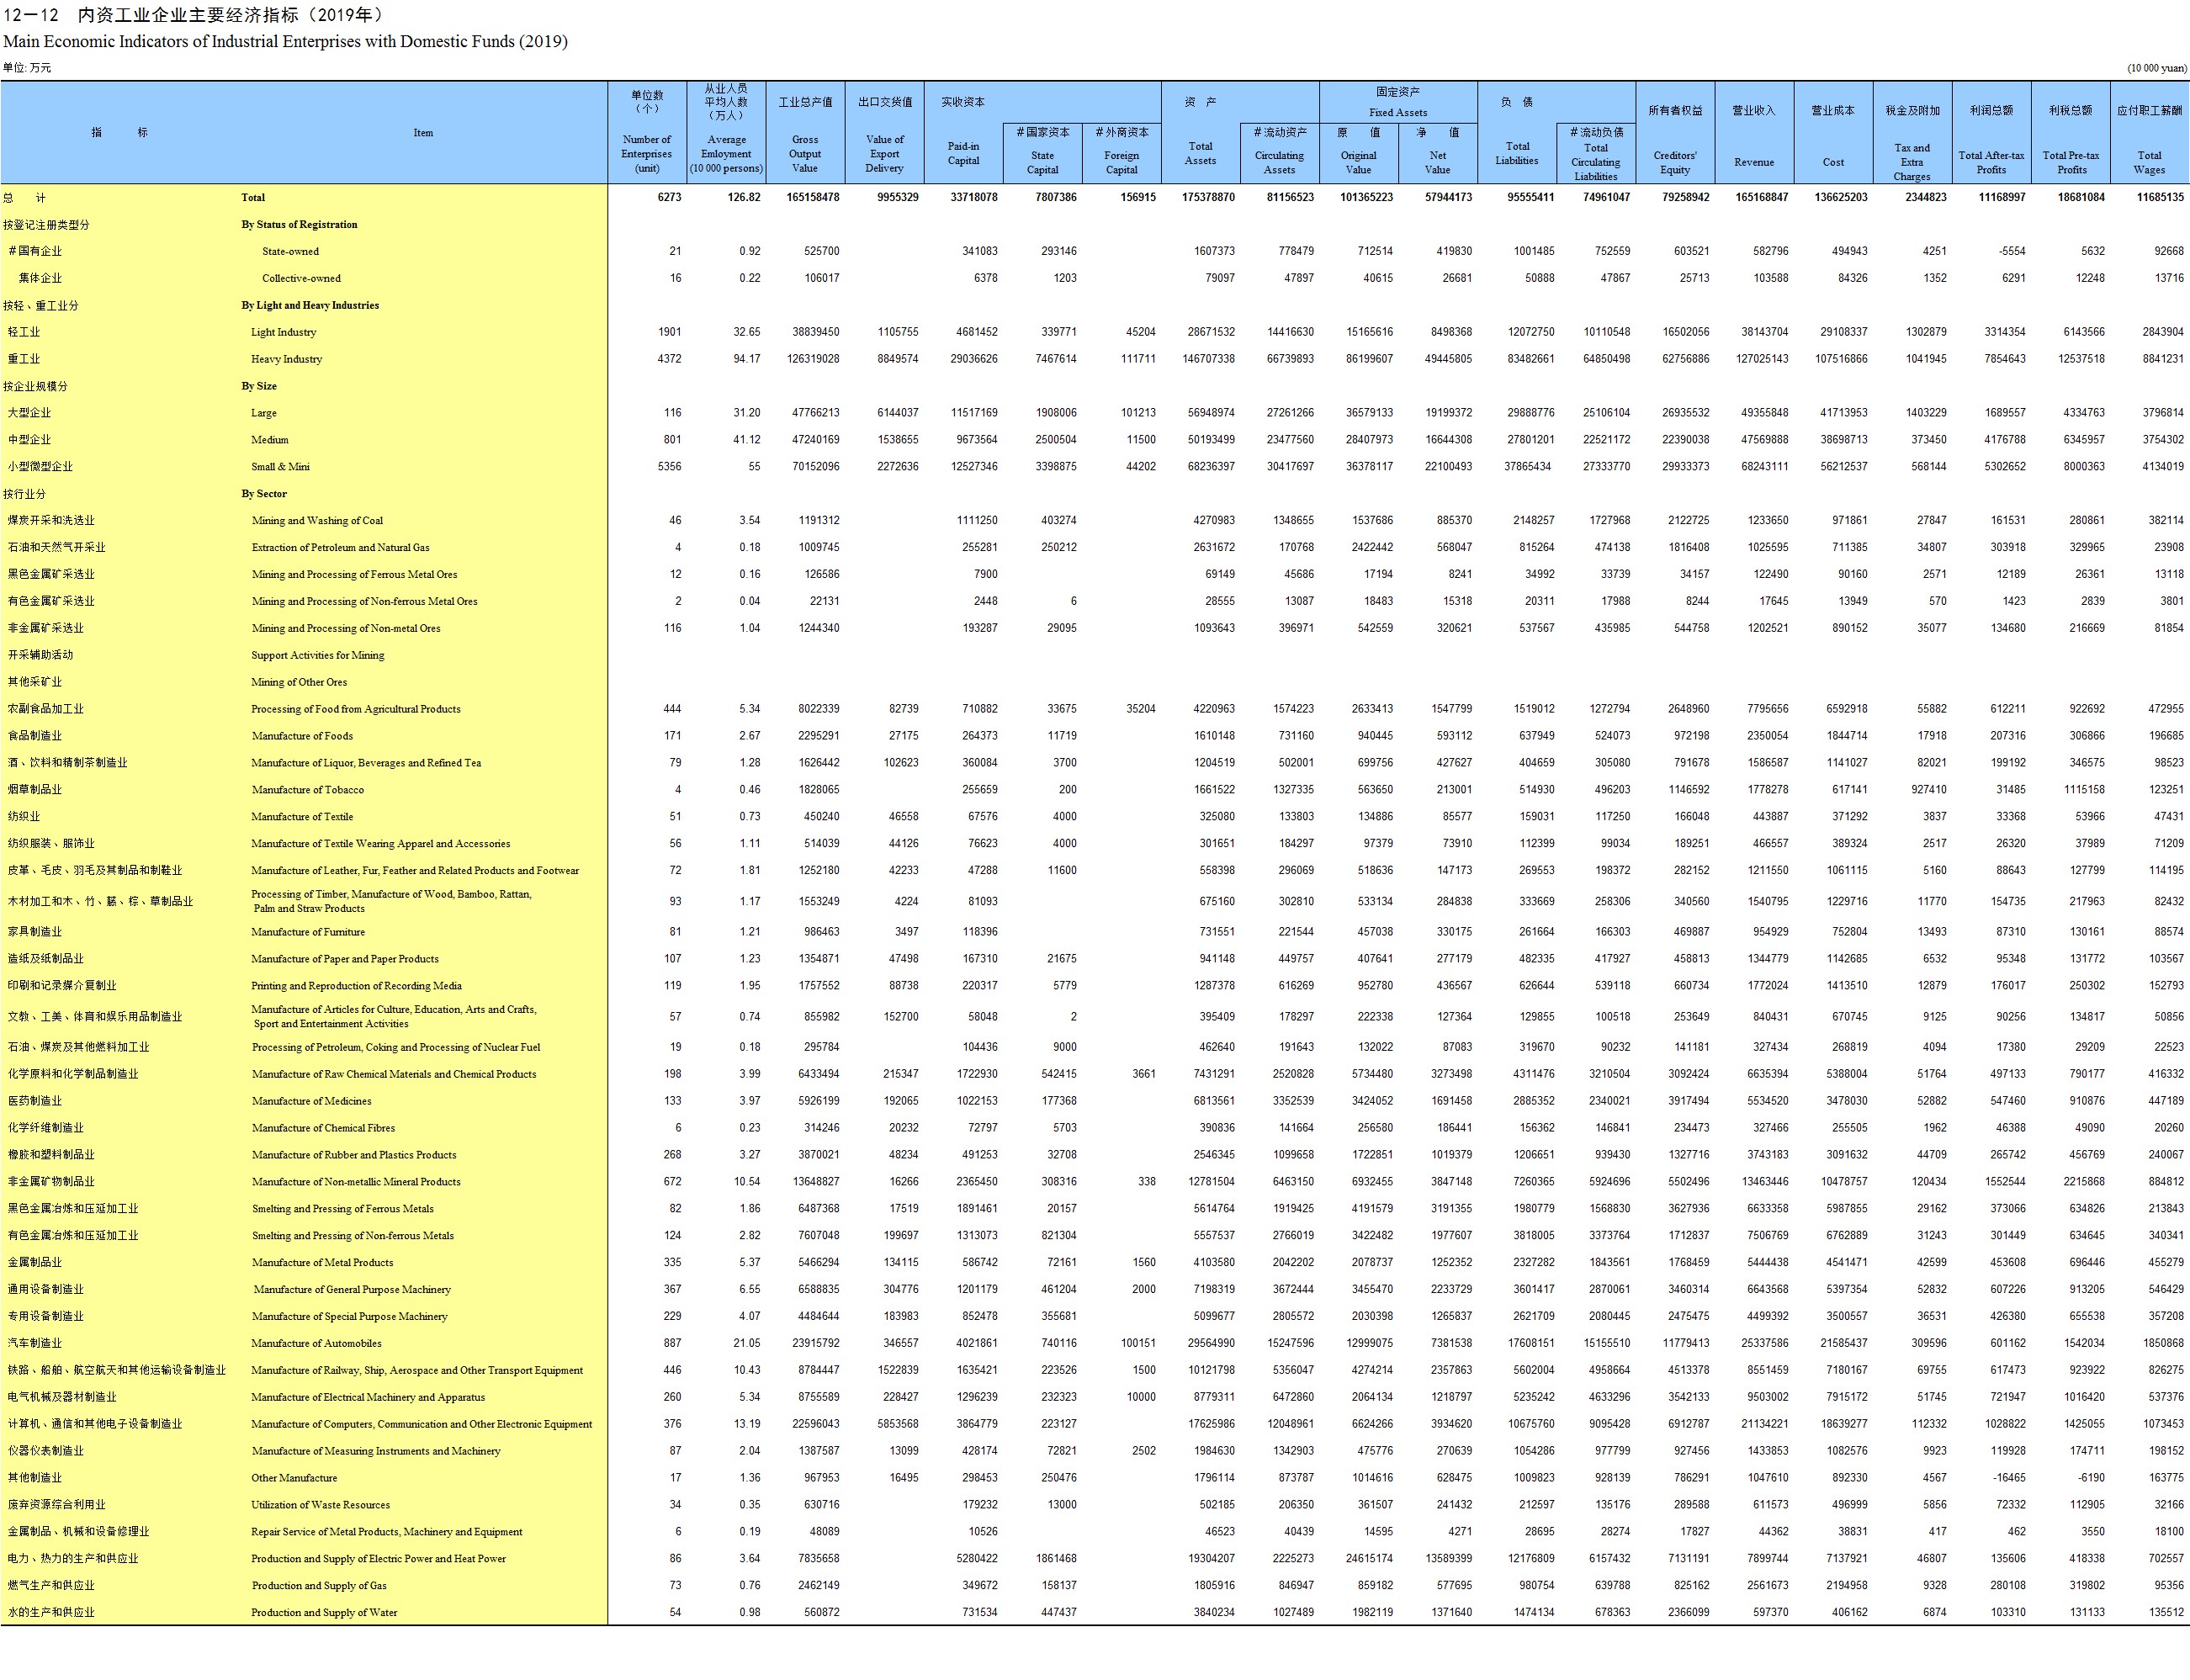Select the 'Creditors' Equity' header

point(1675,132)
